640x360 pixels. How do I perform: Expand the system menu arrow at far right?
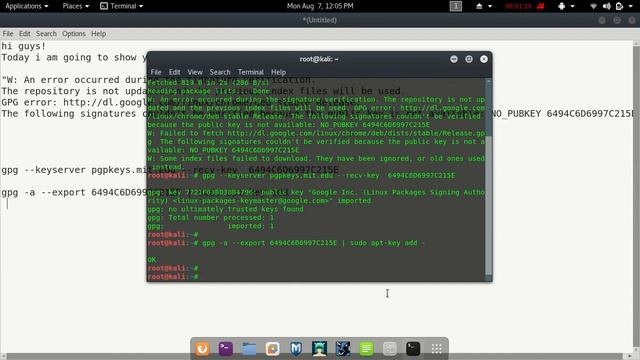[x=630, y=6]
